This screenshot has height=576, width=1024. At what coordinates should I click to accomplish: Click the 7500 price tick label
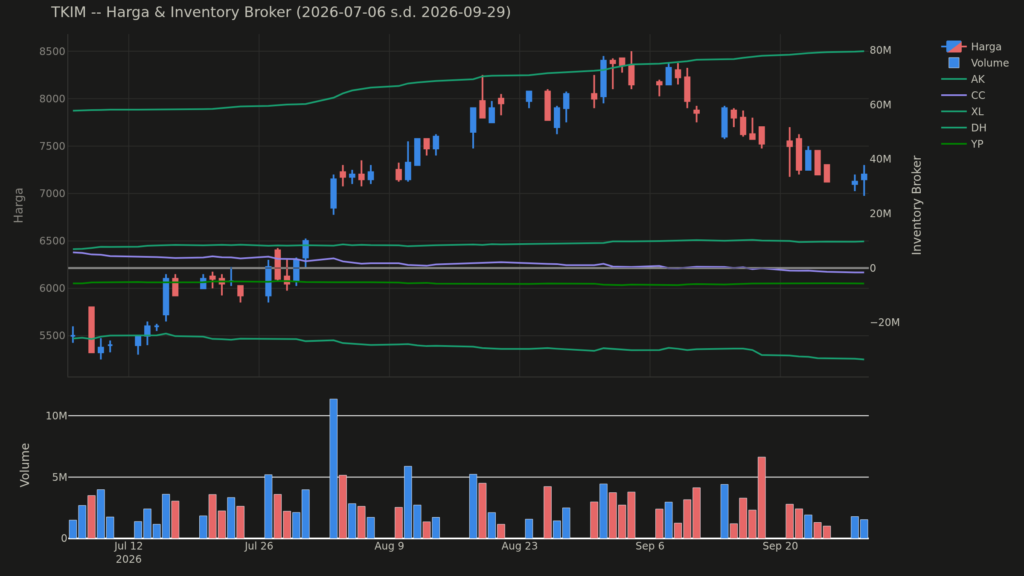point(52,146)
